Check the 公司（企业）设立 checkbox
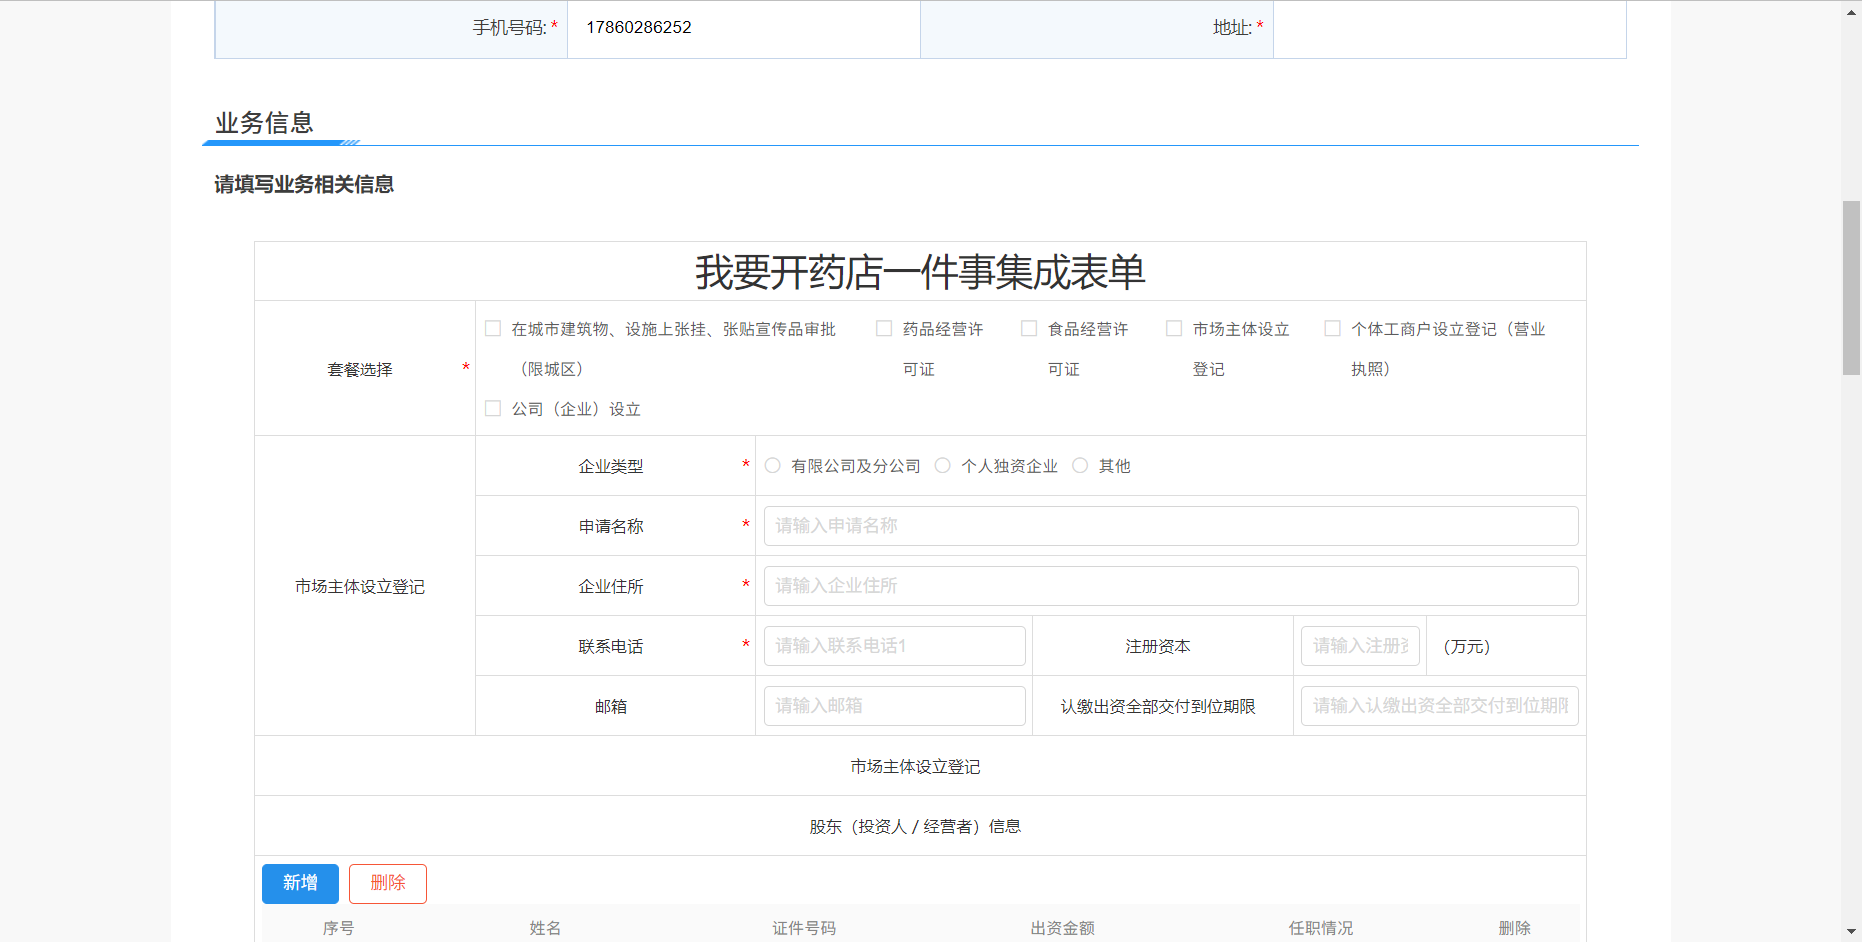This screenshot has height=942, width=1862. click(493, 409)
